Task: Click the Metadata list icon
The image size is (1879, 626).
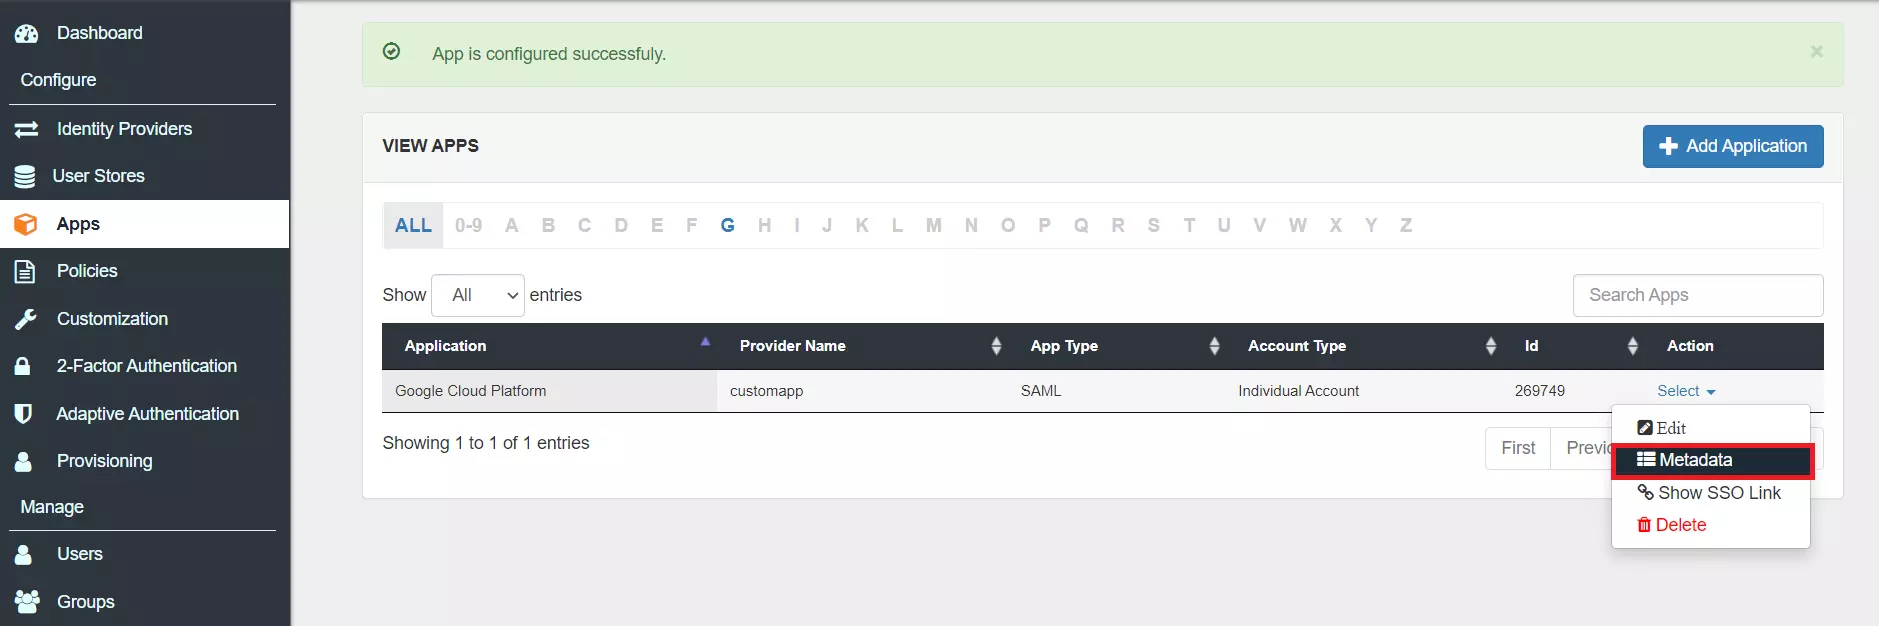Action: [x=1646, y=460]
